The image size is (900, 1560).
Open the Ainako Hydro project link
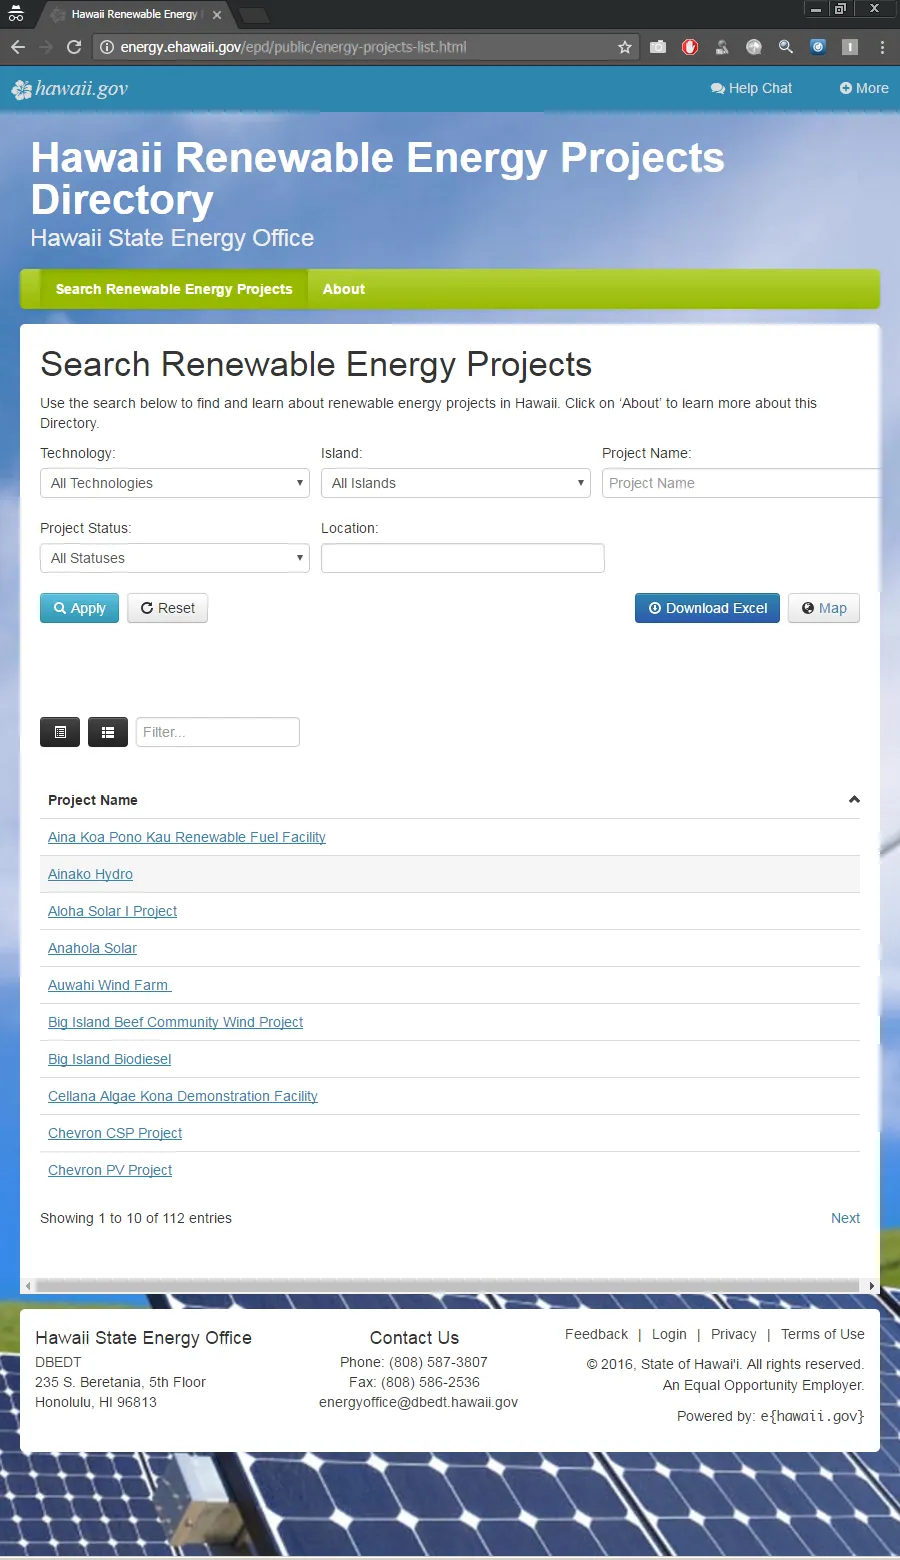click(x=90, y=874)
